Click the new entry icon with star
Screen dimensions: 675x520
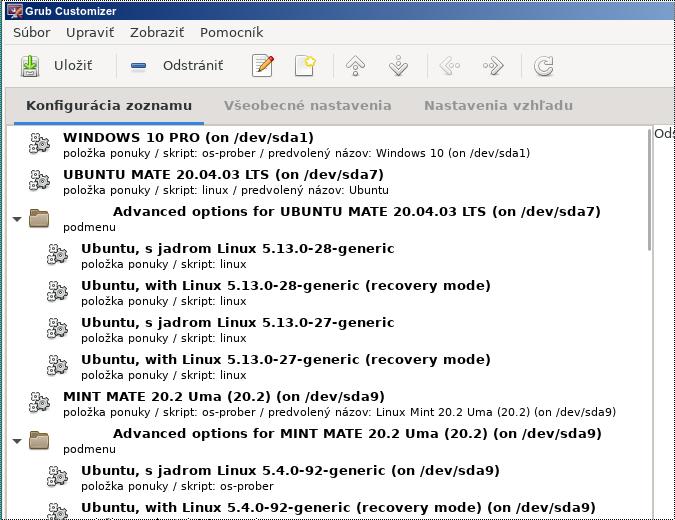pyautogui.click(x=305, y=66)
